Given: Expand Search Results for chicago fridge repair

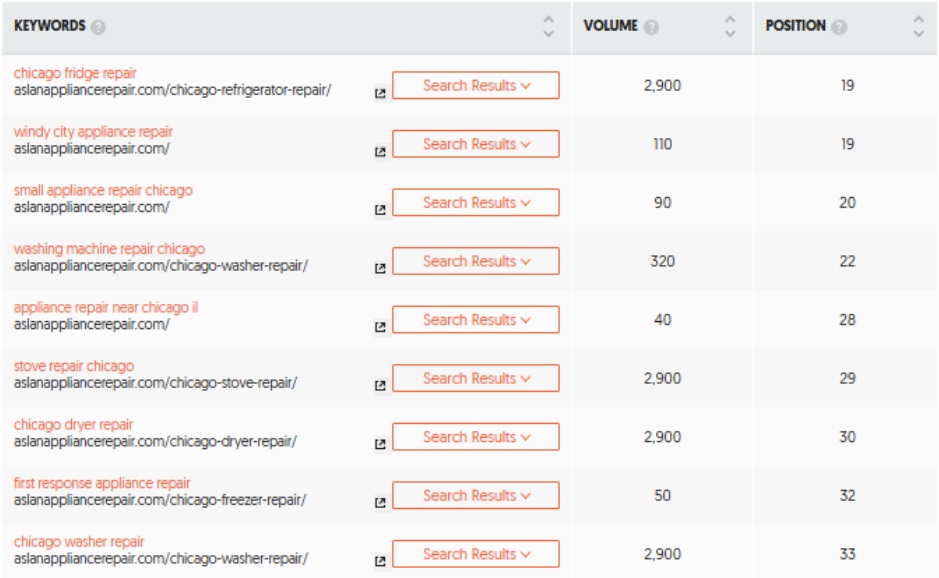Looking at the screenshot, I should pyautogui.click(x=476, y=85).
